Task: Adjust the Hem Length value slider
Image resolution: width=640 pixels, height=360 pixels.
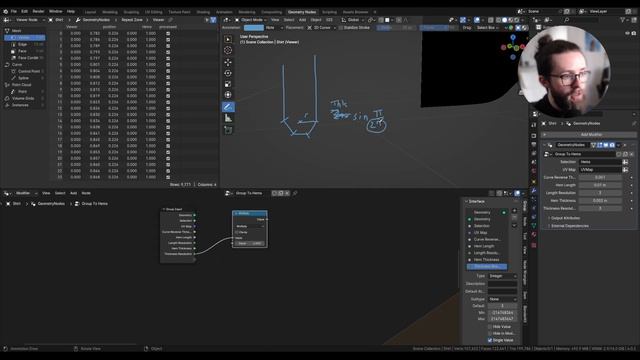Action: (x=600, y=185)
